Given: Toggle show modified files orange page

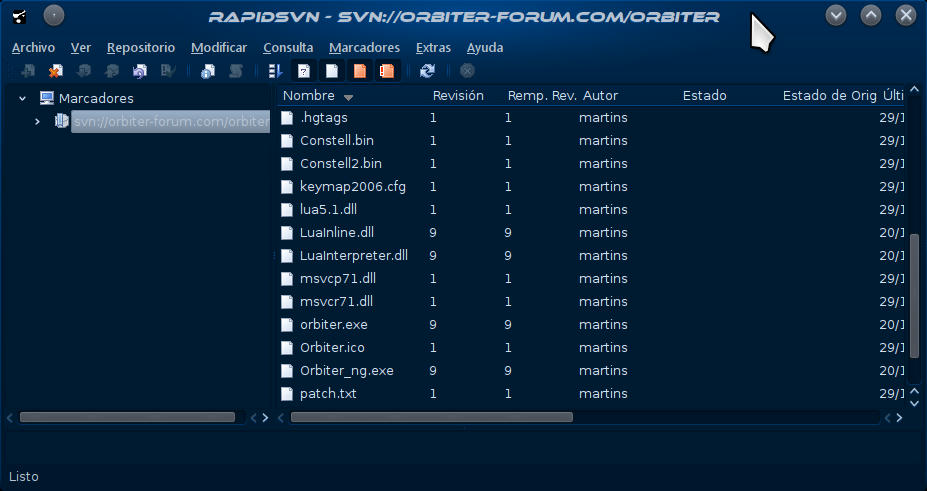Looking at the screenshot, I should point(359,71).
